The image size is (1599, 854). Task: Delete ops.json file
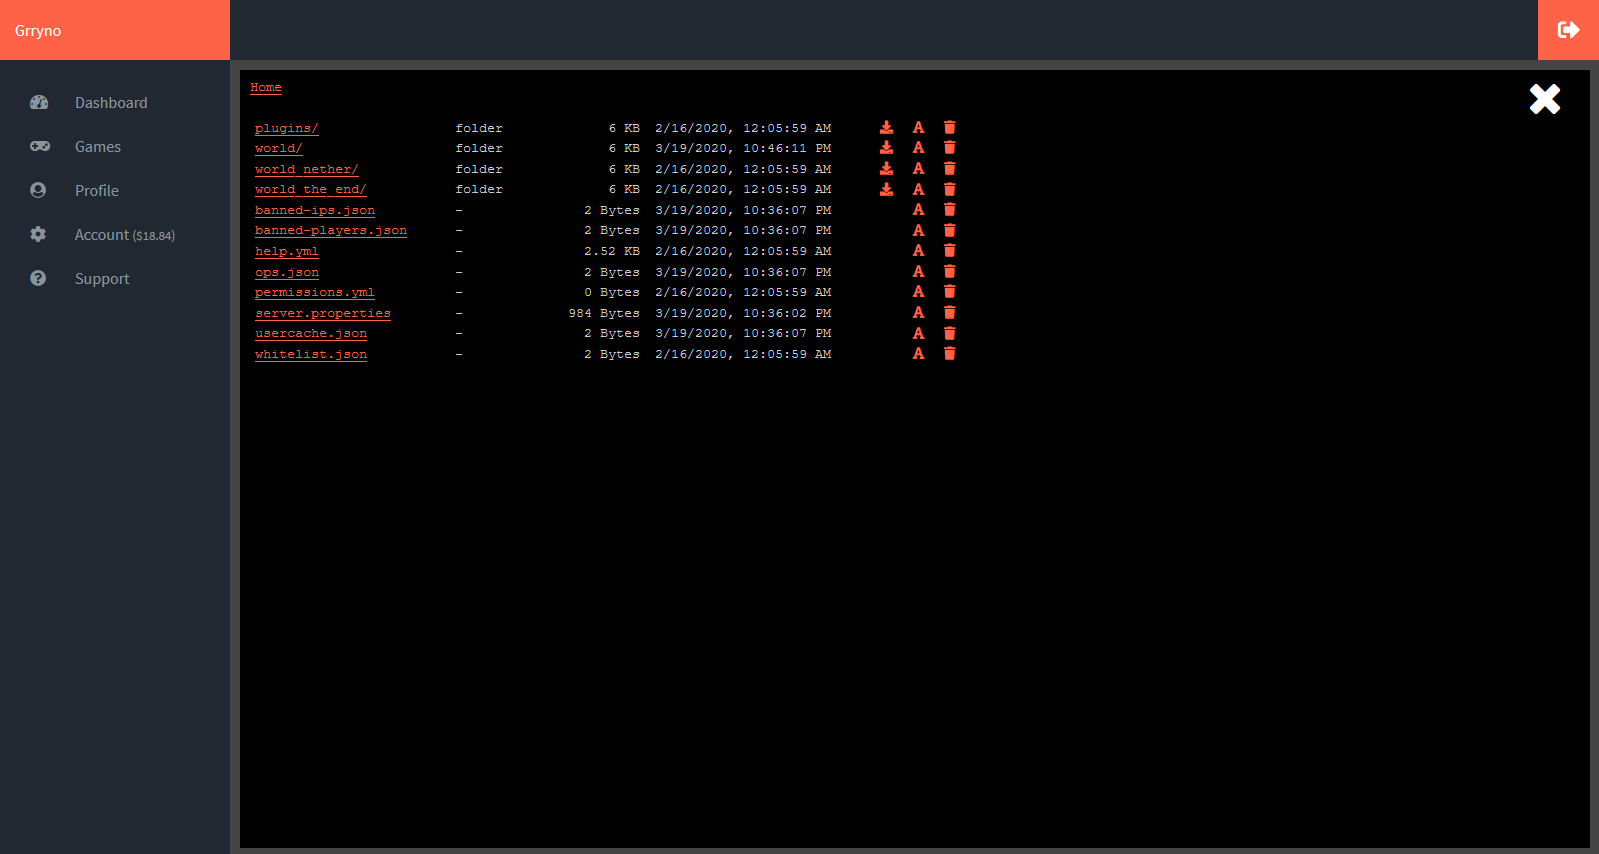coord(950,272)
